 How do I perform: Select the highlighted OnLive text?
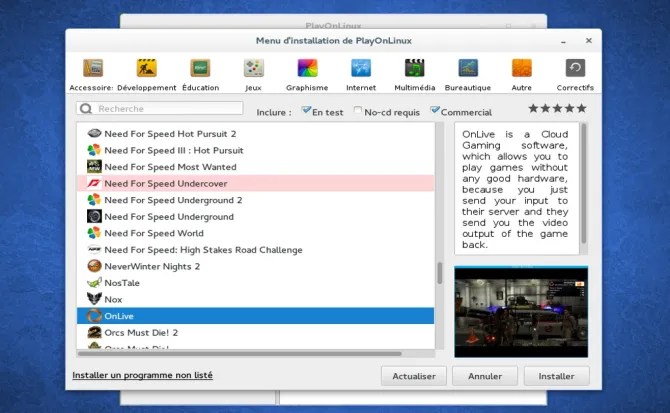point(119,316)
